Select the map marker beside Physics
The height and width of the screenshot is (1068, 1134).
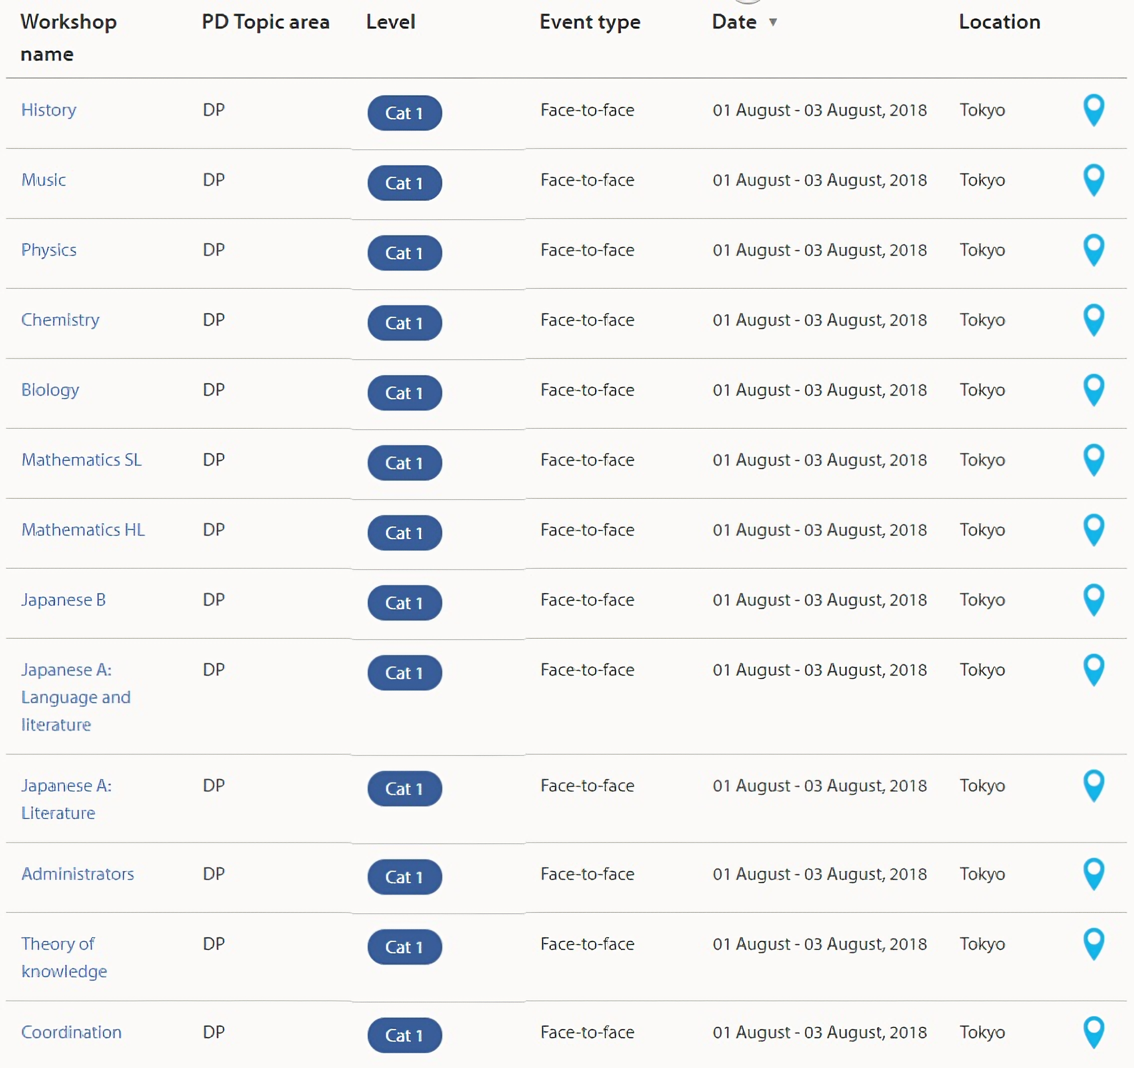[x=1094, y=249]
